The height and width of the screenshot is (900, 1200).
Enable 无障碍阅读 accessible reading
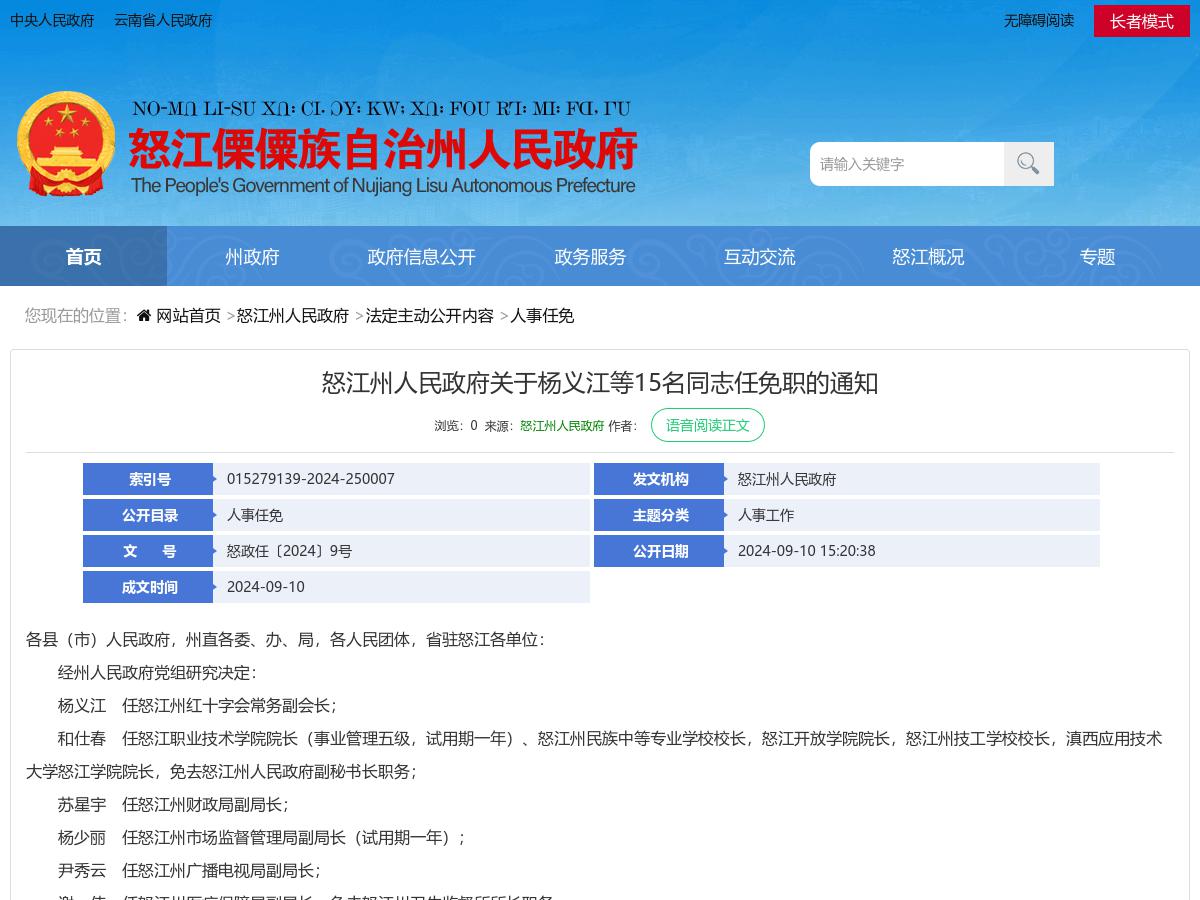point(1039,21)
